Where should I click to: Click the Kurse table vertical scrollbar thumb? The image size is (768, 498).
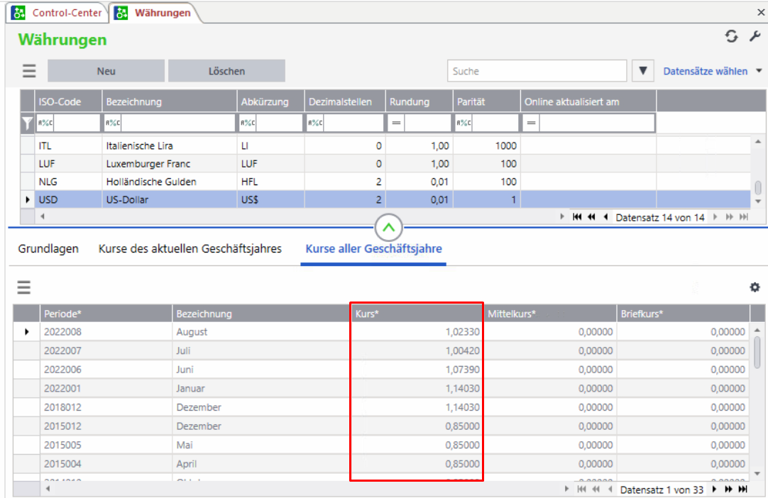757,353
